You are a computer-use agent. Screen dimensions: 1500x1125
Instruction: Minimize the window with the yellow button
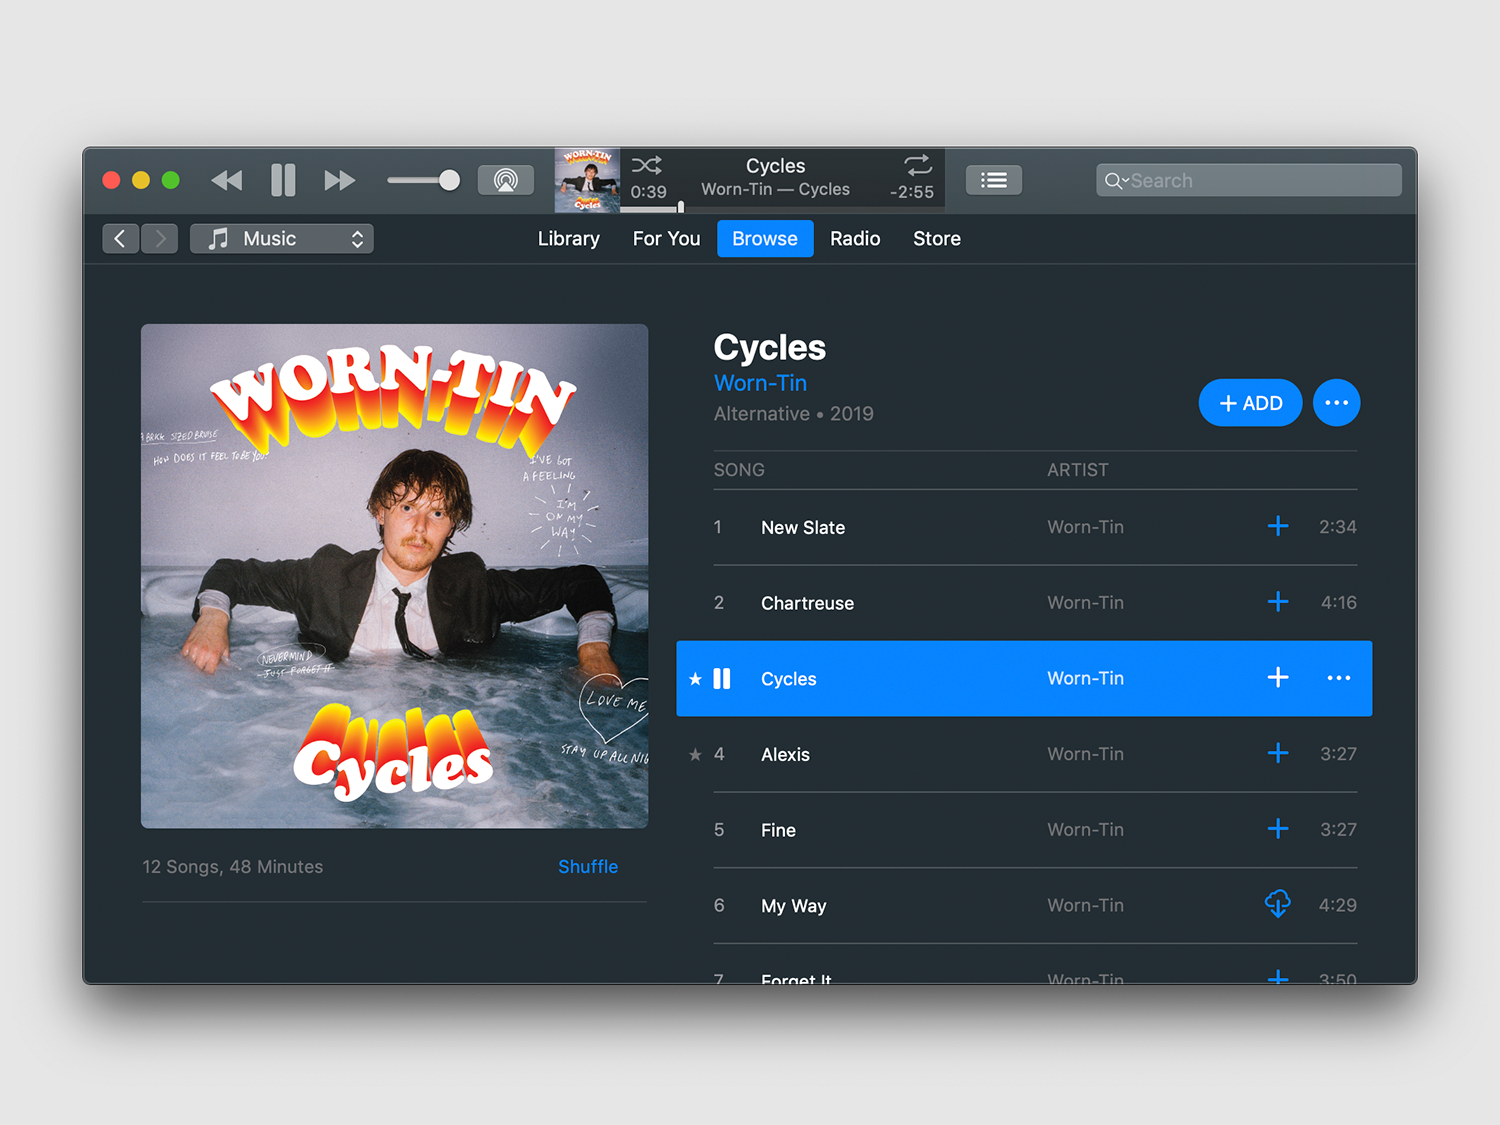[141, 180]
